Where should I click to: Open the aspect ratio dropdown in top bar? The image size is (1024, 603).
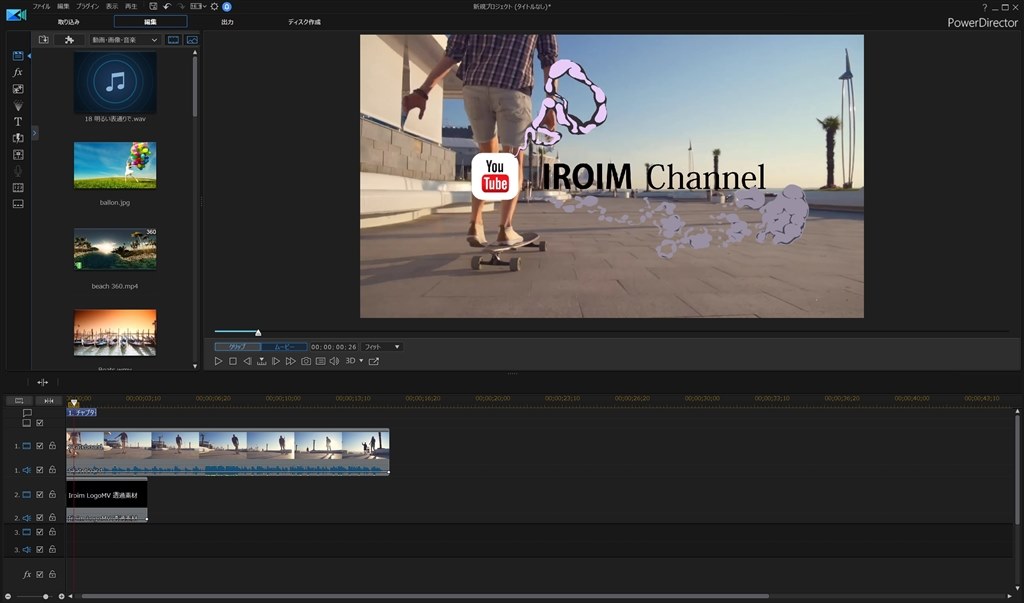[x=198, y=7]
